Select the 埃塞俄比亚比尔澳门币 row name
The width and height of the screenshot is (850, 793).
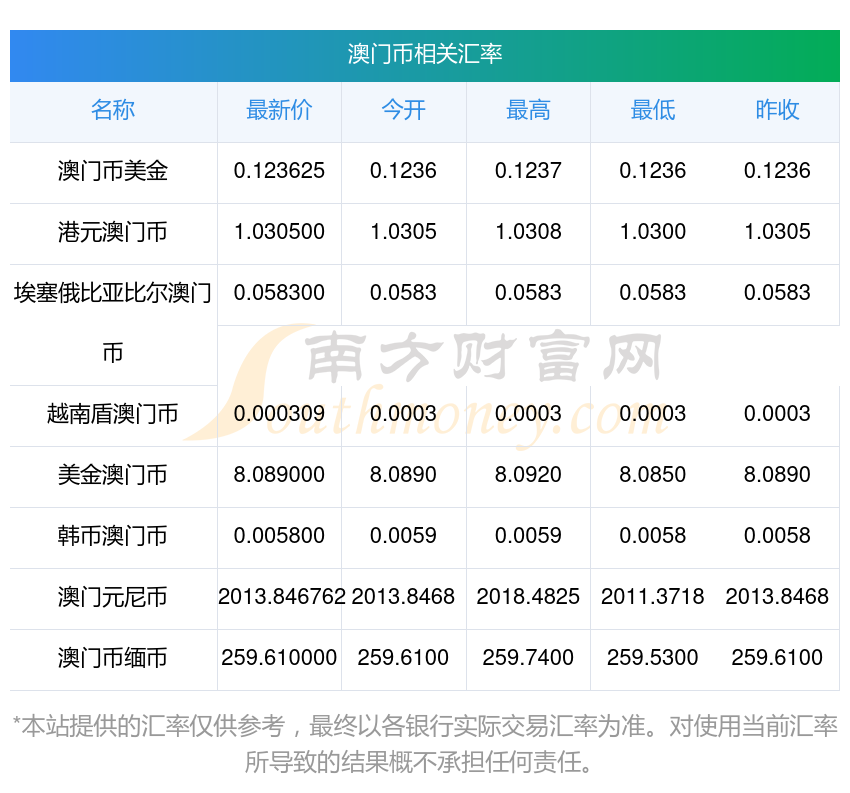pos(113,323)
